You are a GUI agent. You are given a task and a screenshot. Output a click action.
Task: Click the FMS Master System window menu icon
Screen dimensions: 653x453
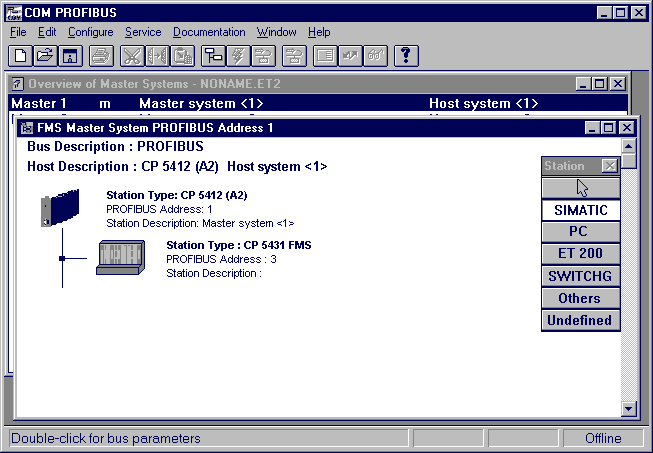point(27,128)
